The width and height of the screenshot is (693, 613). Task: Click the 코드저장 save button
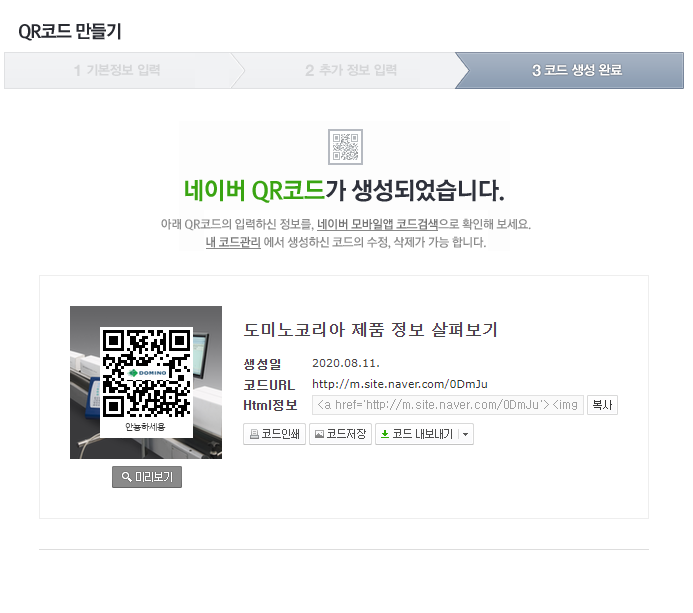coord(340,434)
